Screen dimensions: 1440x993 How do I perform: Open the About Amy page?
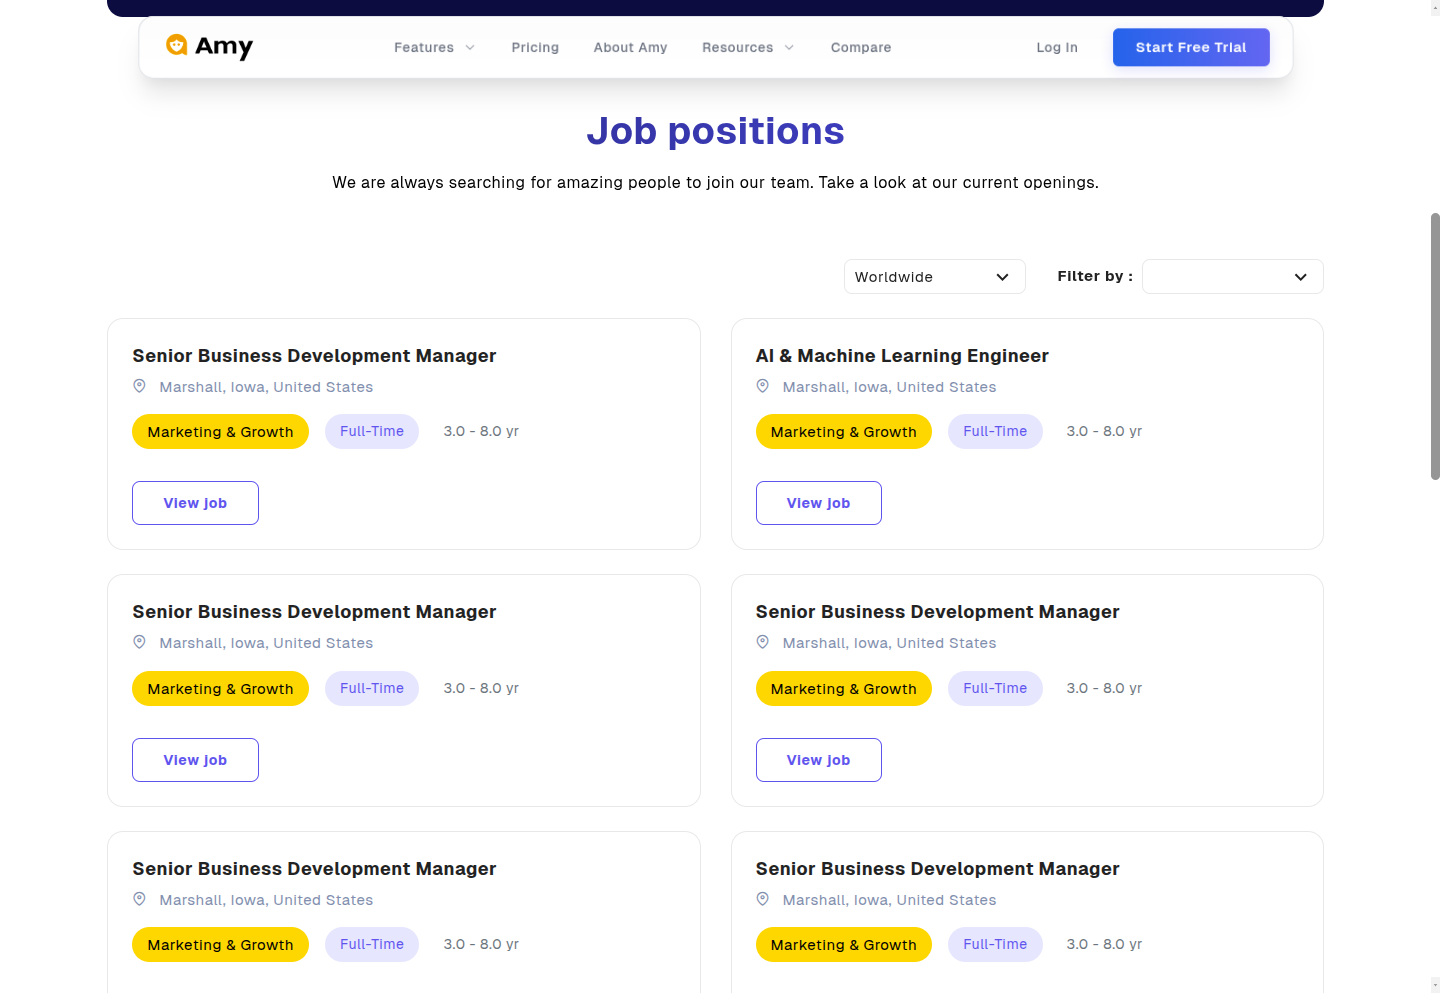click(x=630, y=48)
